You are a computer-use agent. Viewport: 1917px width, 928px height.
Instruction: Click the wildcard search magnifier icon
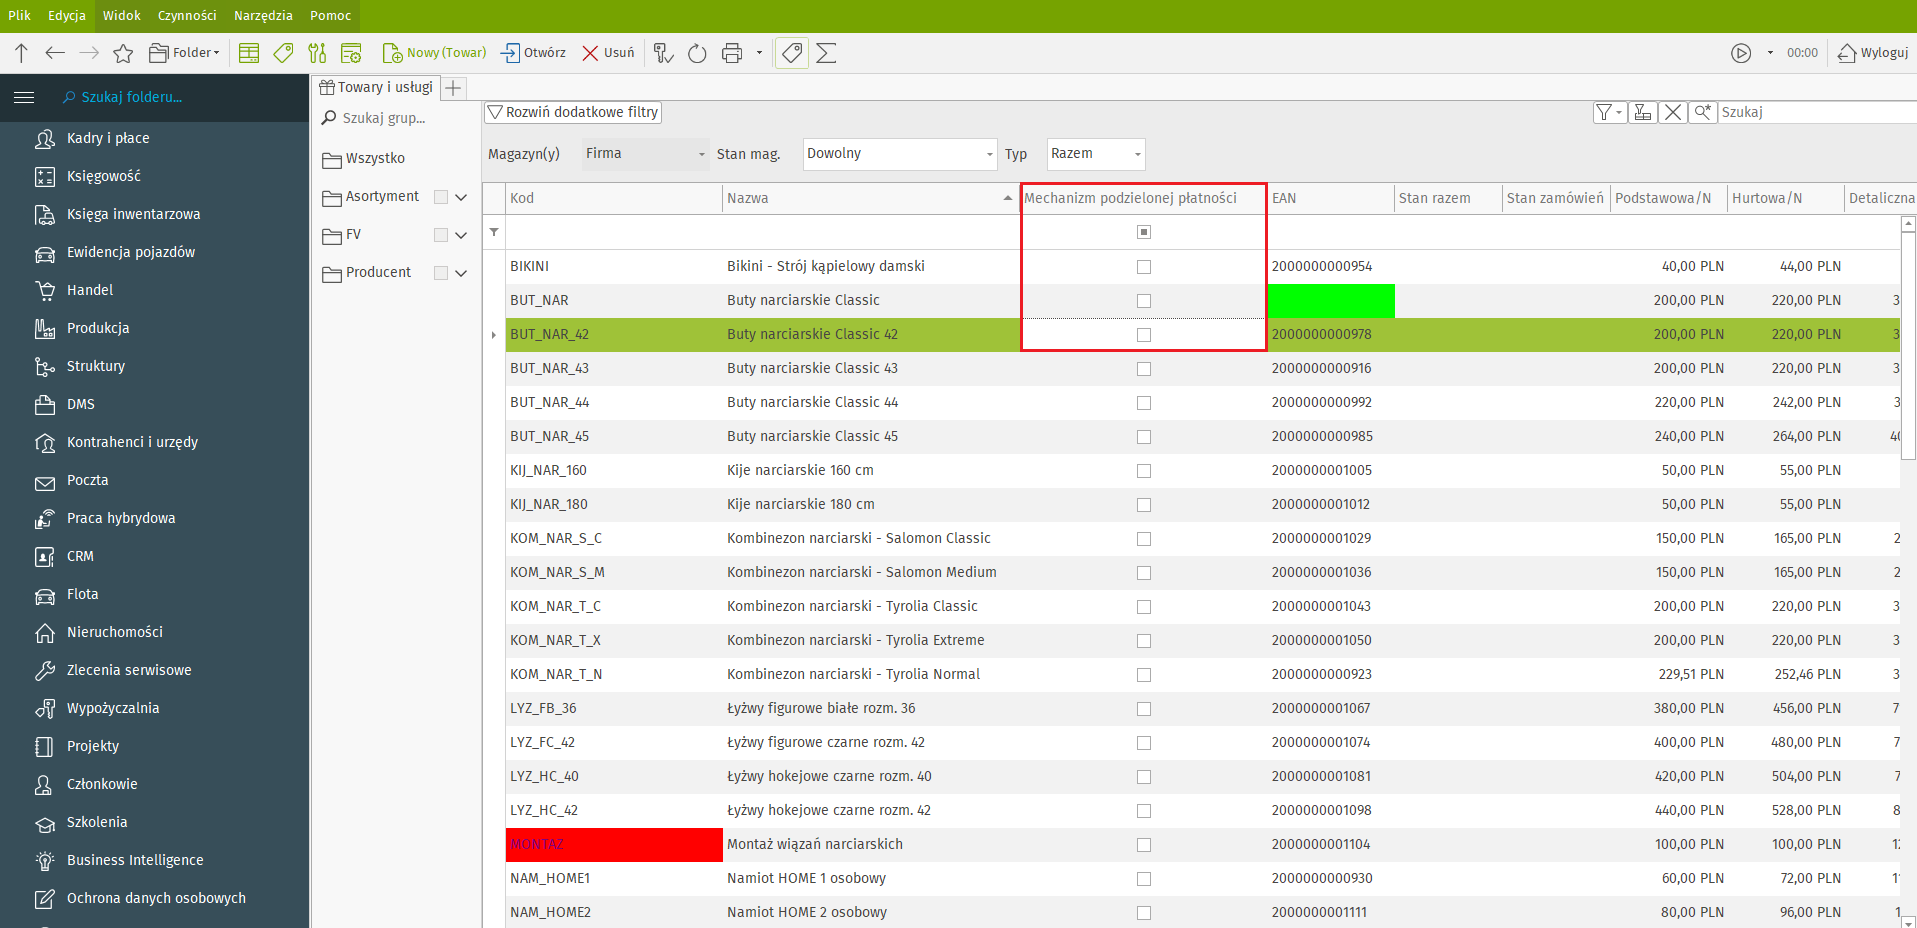point(1702,112)
